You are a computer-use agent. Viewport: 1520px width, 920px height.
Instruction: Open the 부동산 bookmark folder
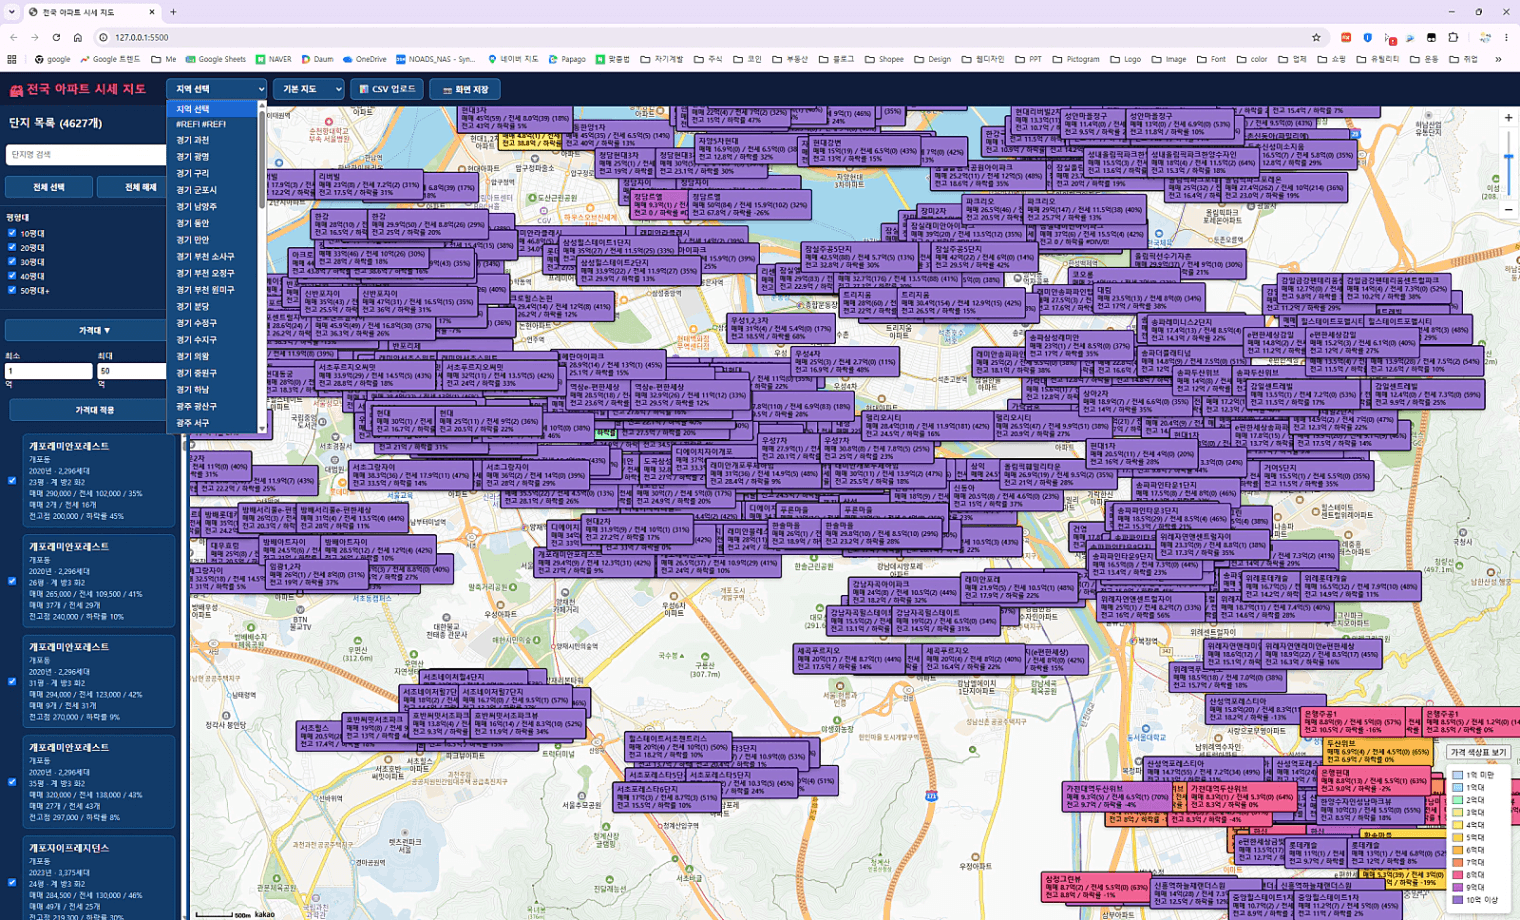tap(789, 59)
